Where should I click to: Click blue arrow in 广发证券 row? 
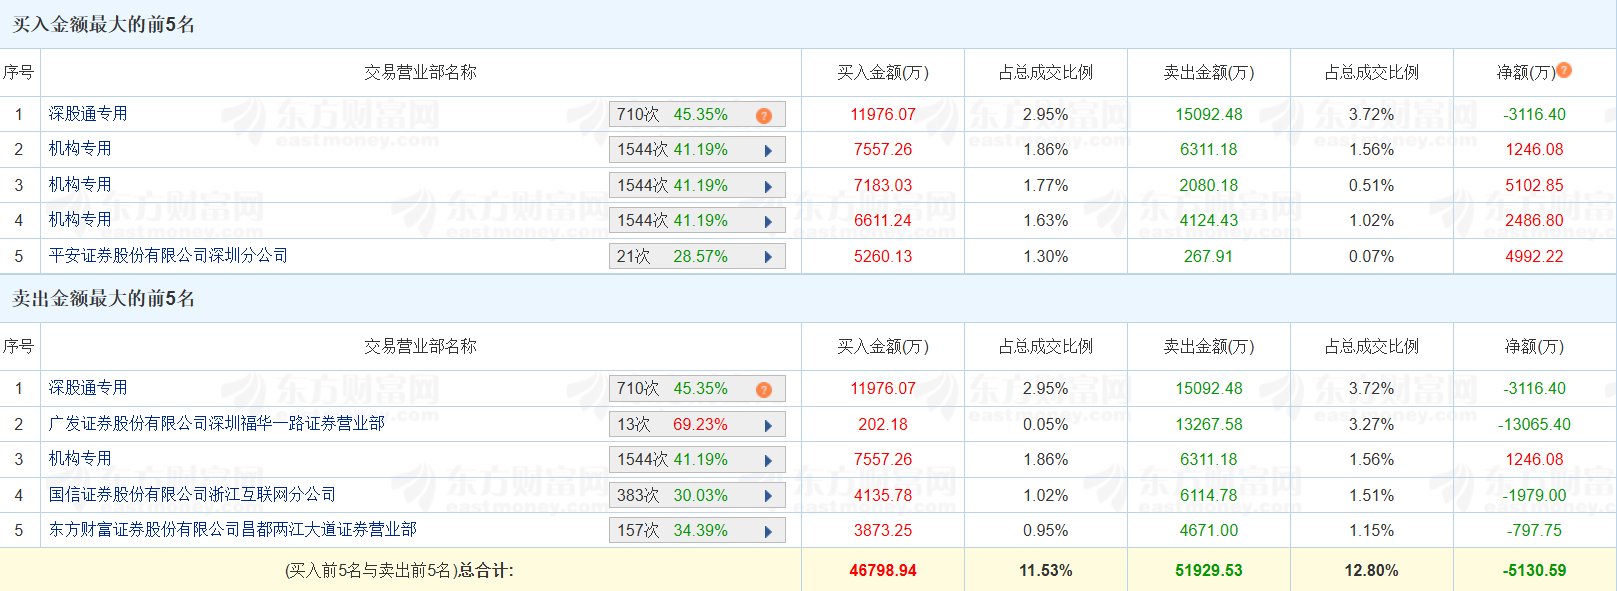click(x=768, y=425)
